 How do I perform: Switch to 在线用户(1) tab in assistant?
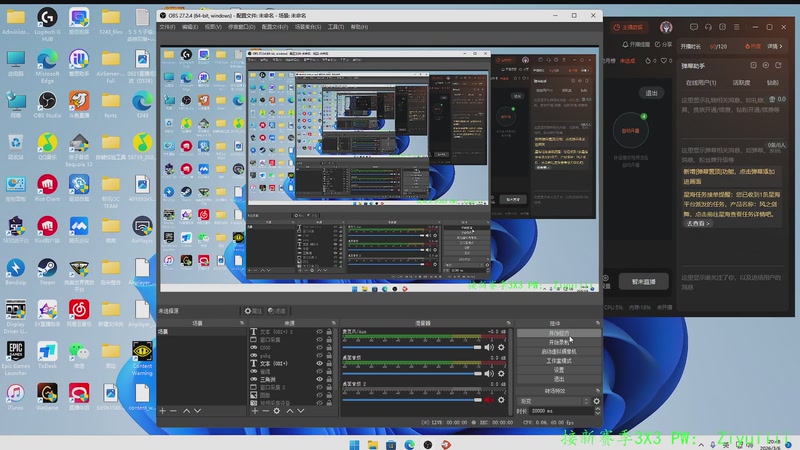[x=701, y=83]
